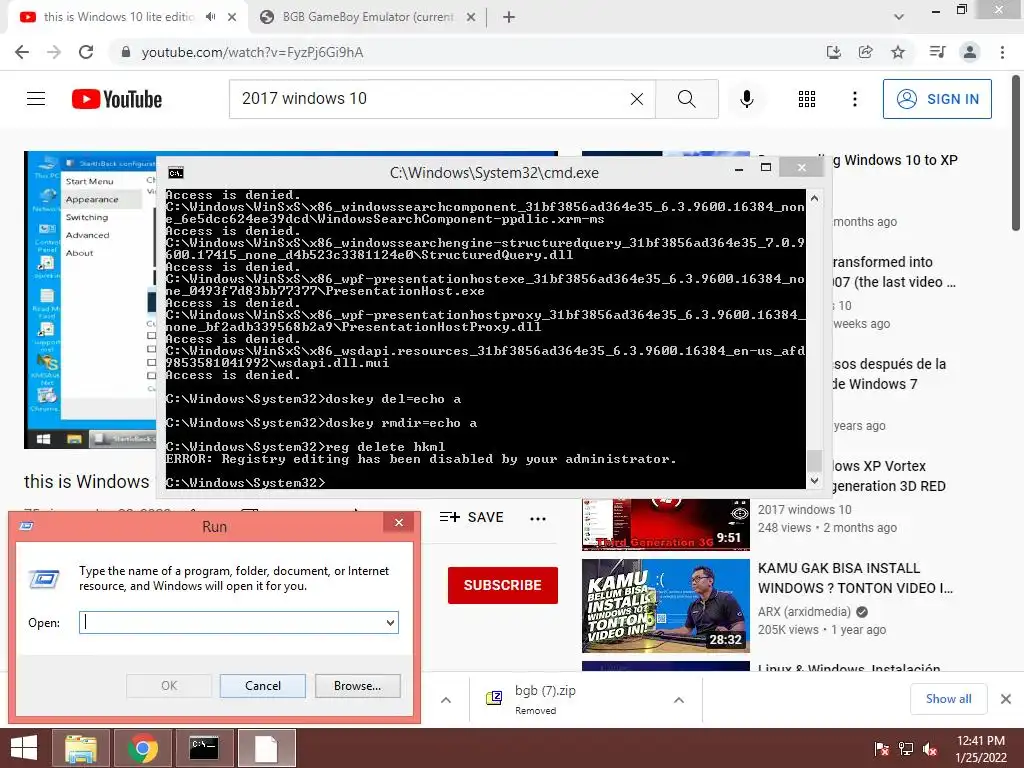Bookmark this page with the star icon
1024x768 pixels.
tap(898, 52)
